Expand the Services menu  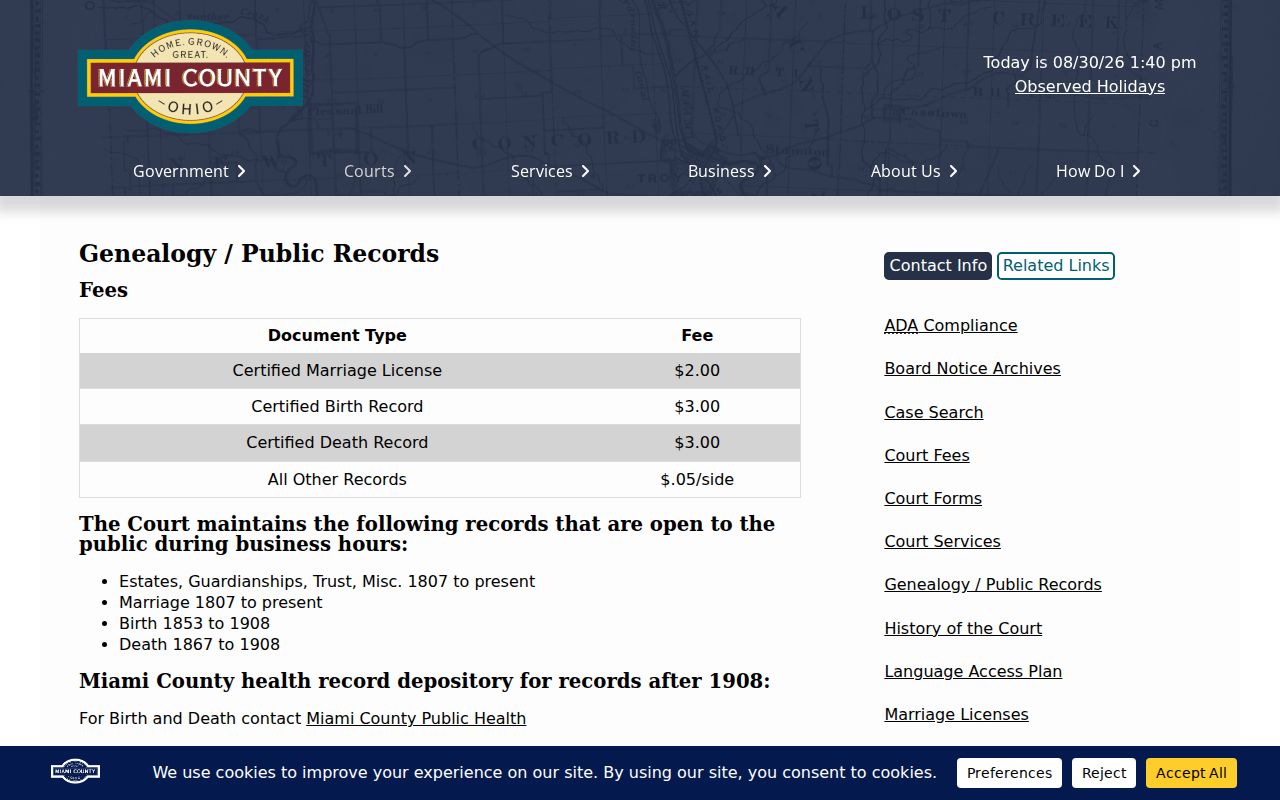(550, 171)
